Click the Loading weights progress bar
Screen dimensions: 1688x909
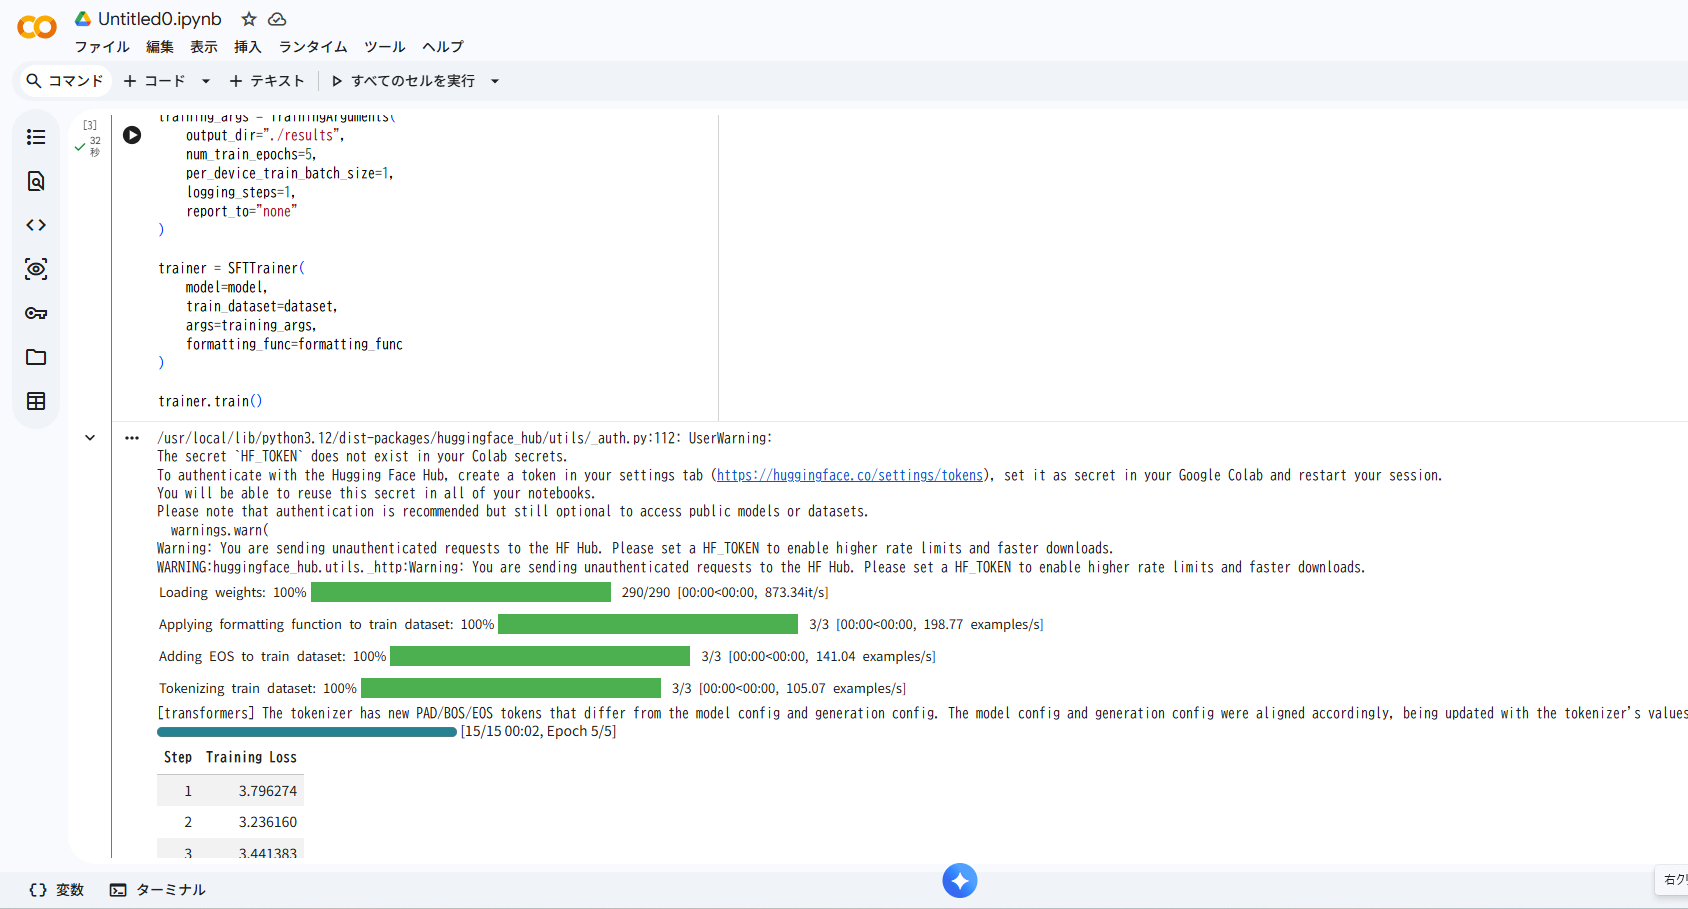click(461, 592)
